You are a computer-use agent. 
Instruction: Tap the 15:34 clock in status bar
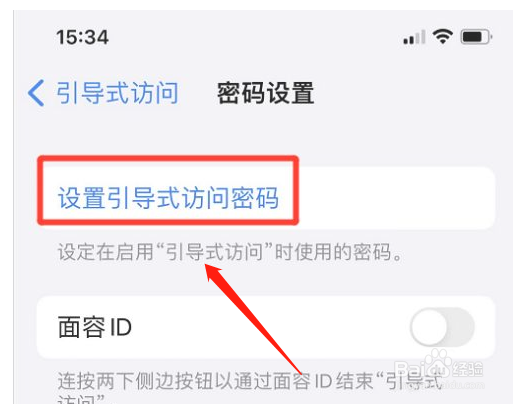82,37
